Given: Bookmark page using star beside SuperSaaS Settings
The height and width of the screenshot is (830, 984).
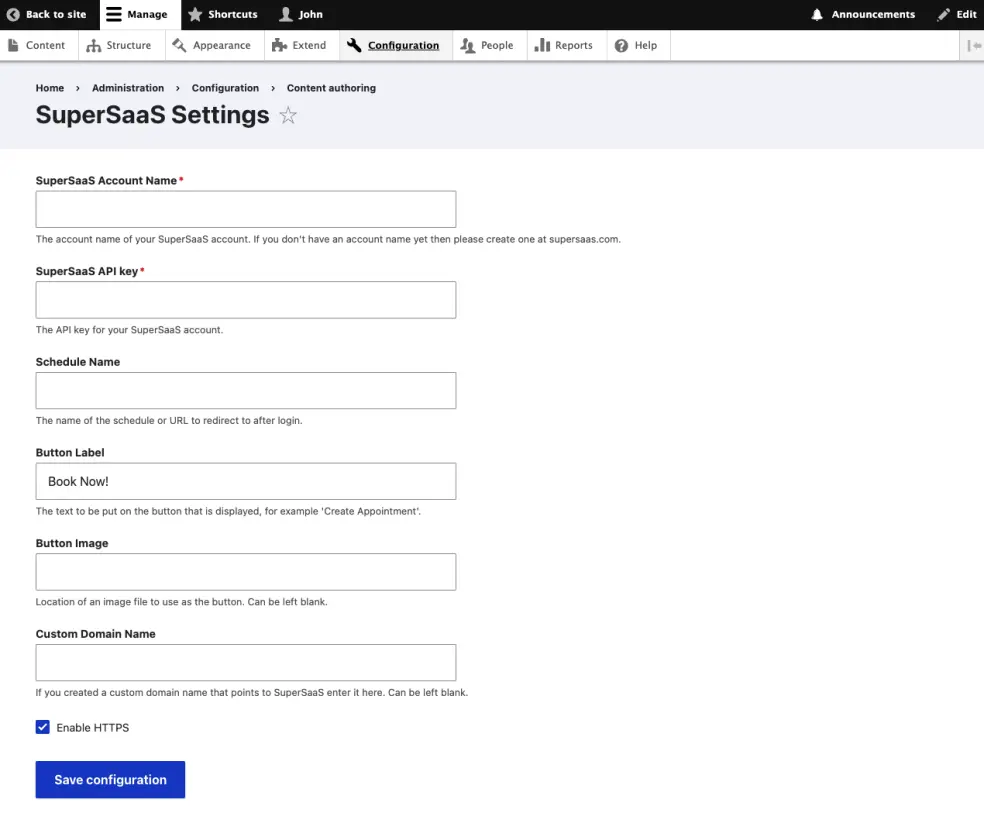Looking at the screenshot, I should pyautogui.click(x=287, y=116).
